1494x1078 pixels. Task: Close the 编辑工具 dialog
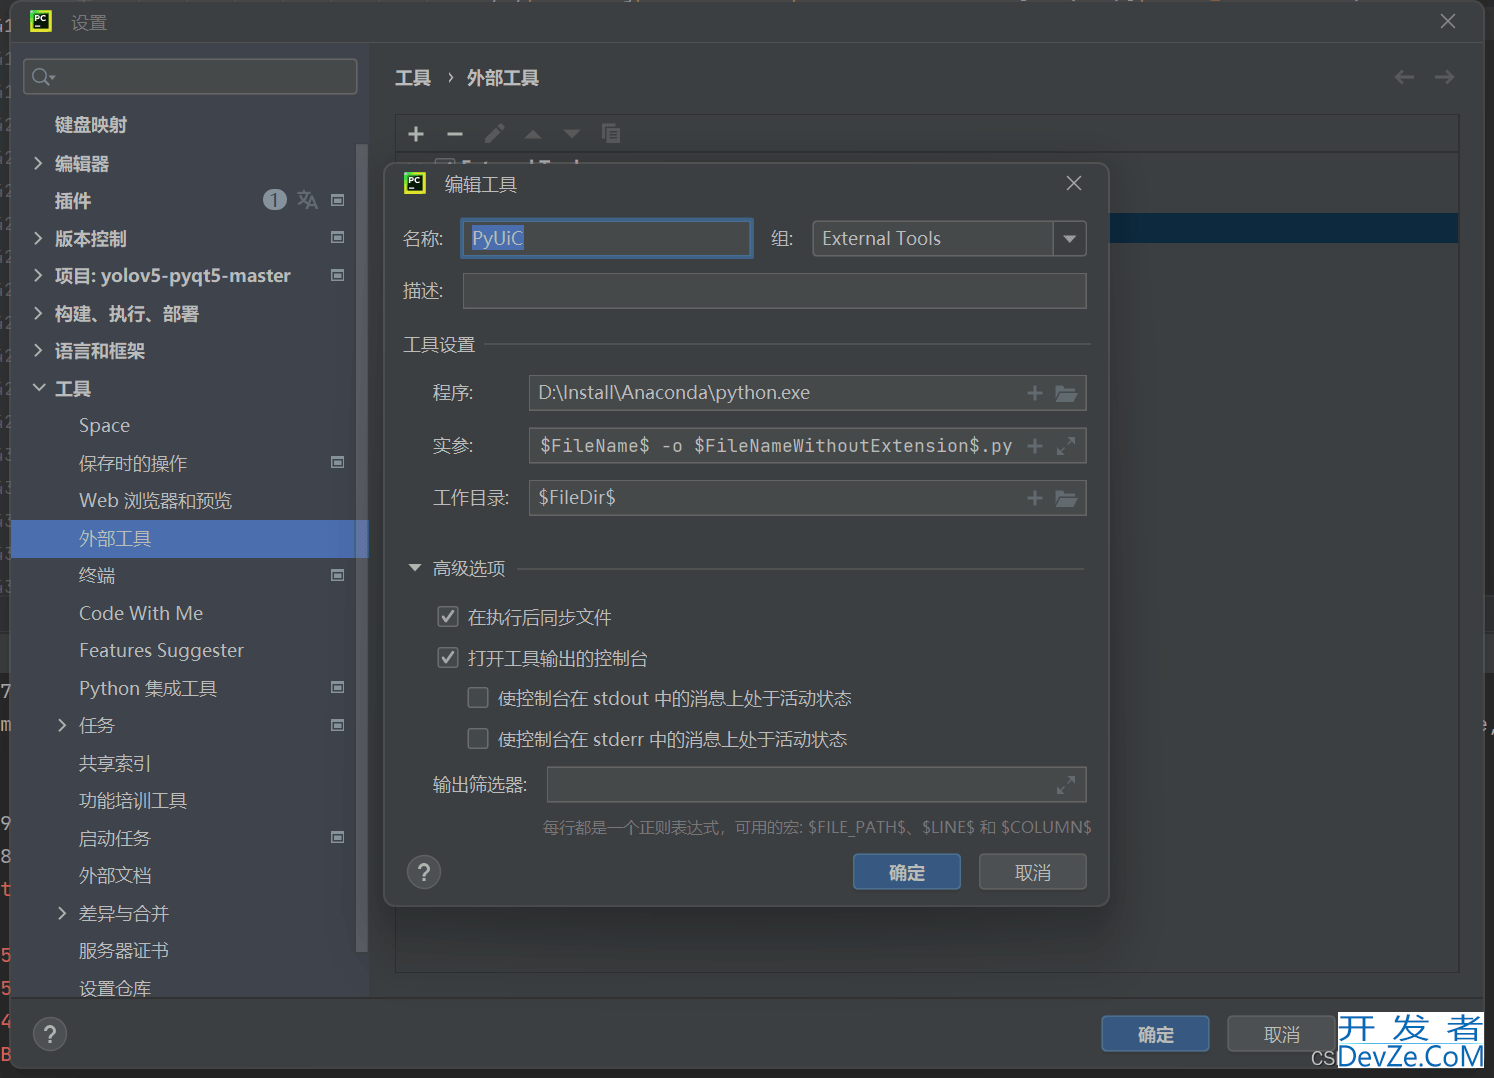[1074, 183]
